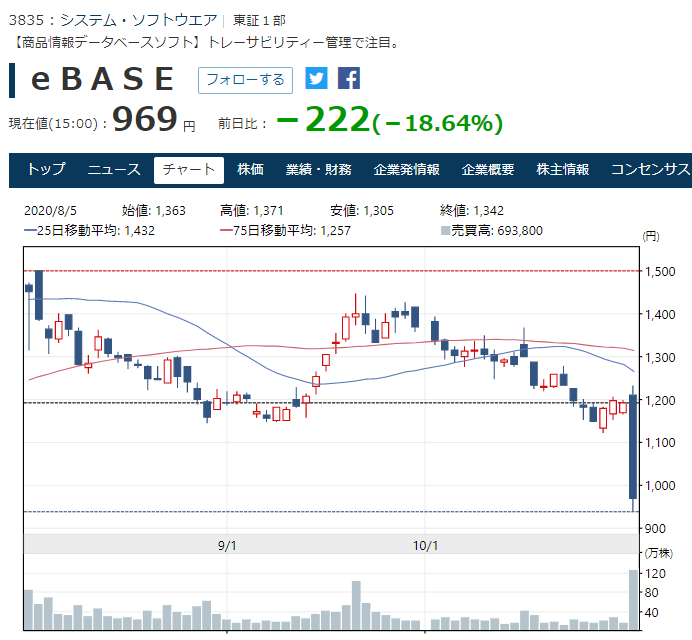
Task: Share on Twitter via bird icon
Action: pyautogui.click(x=316, y=79)
